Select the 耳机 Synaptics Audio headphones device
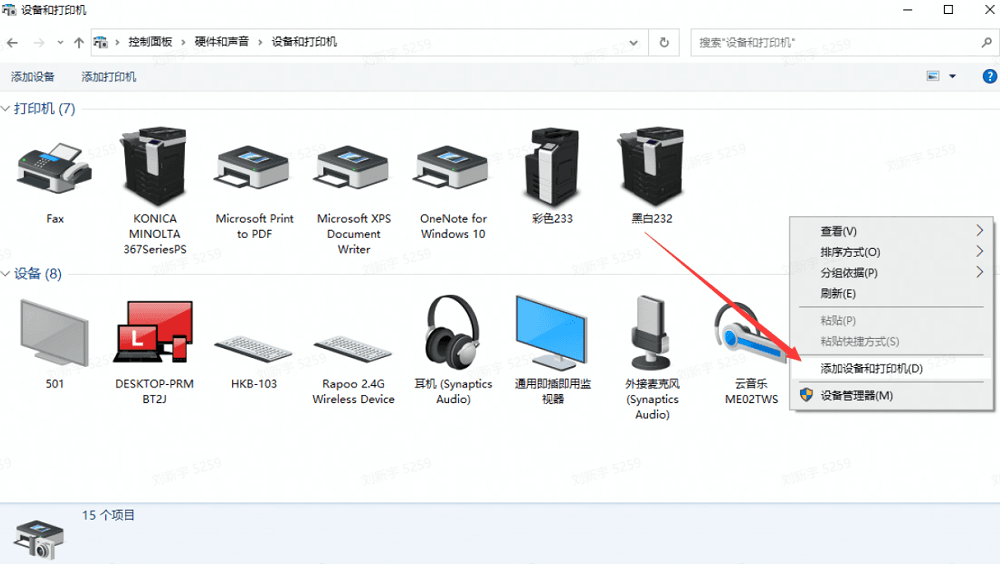1000x564 pixels. coord(453,334)
